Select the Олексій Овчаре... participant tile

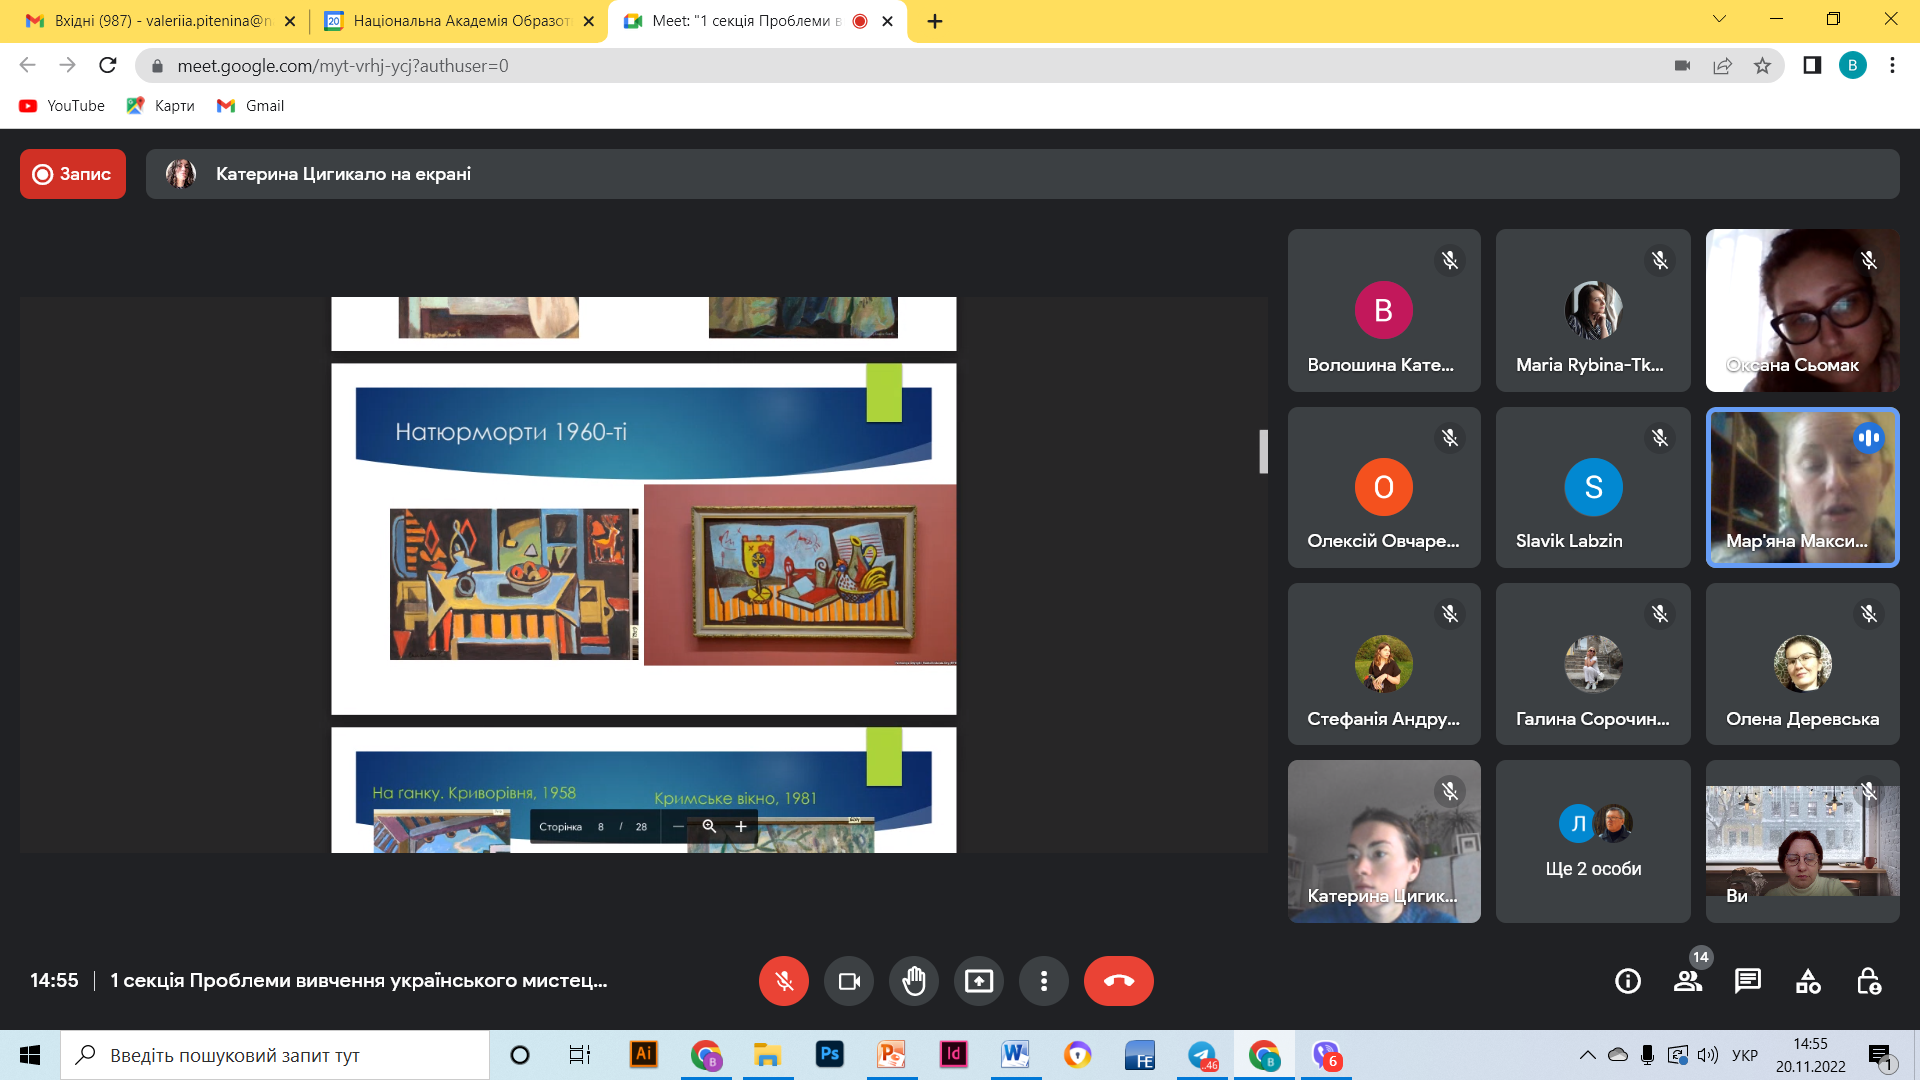tap(1384, 487)
